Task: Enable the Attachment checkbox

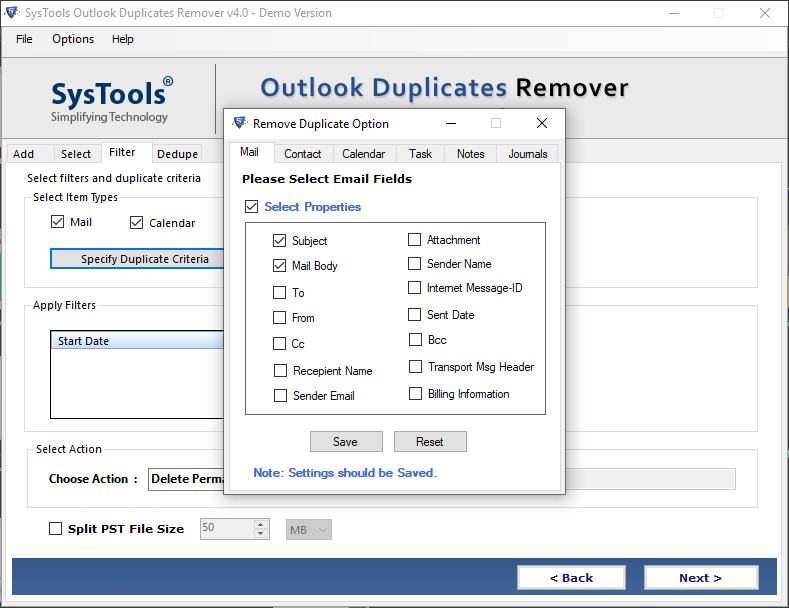Action: tap(415, 240)
